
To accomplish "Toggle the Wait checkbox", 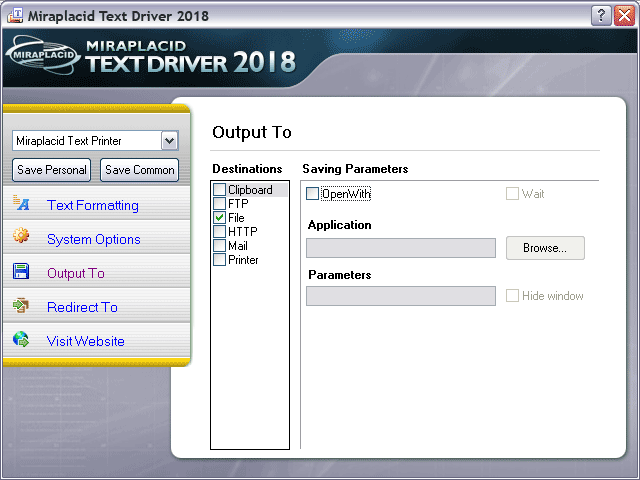I will click(512, 193).
